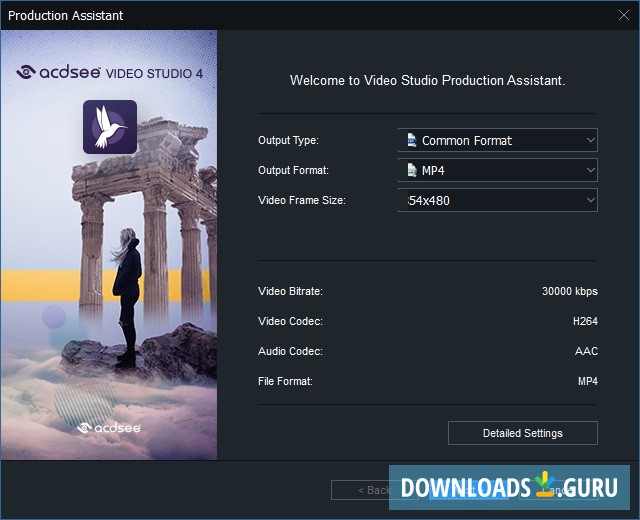Click the Video Frame Size label
This screenshot has width=640, height=520.
click(302, 200)
